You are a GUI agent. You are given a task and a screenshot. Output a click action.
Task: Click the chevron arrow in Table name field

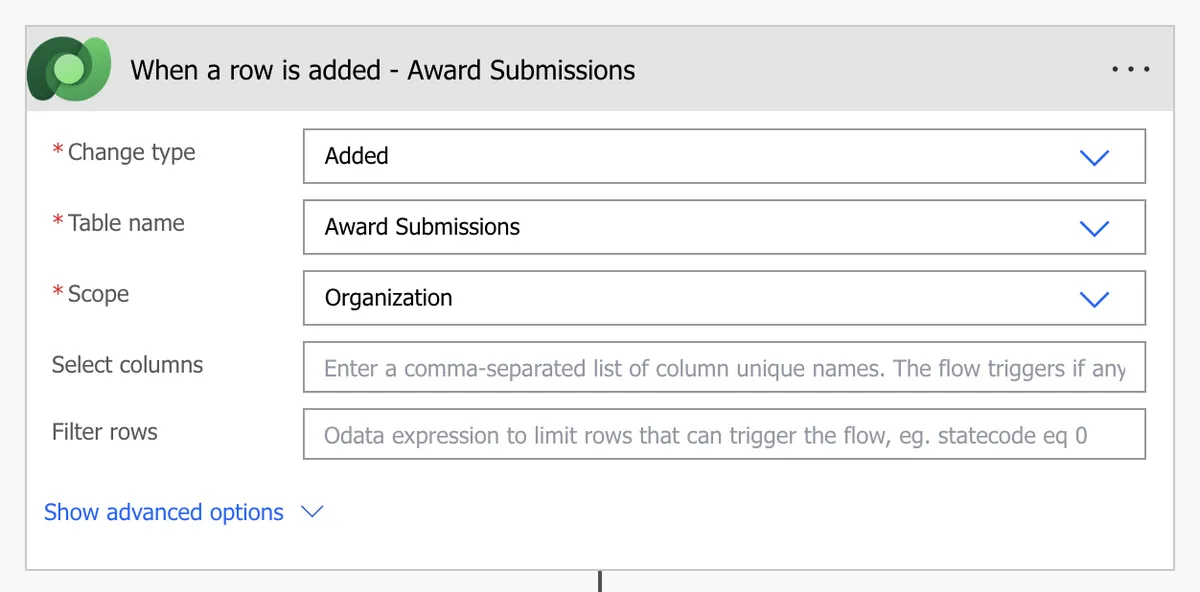[1095, 228]
